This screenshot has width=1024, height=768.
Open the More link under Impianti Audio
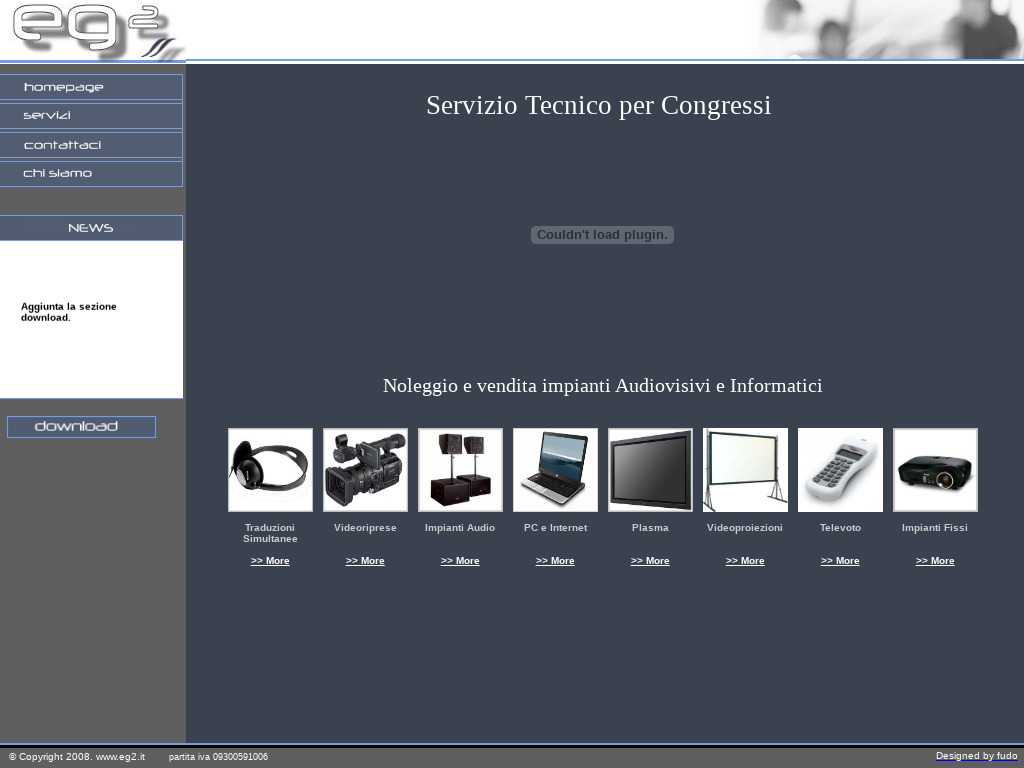pos(460,561)
